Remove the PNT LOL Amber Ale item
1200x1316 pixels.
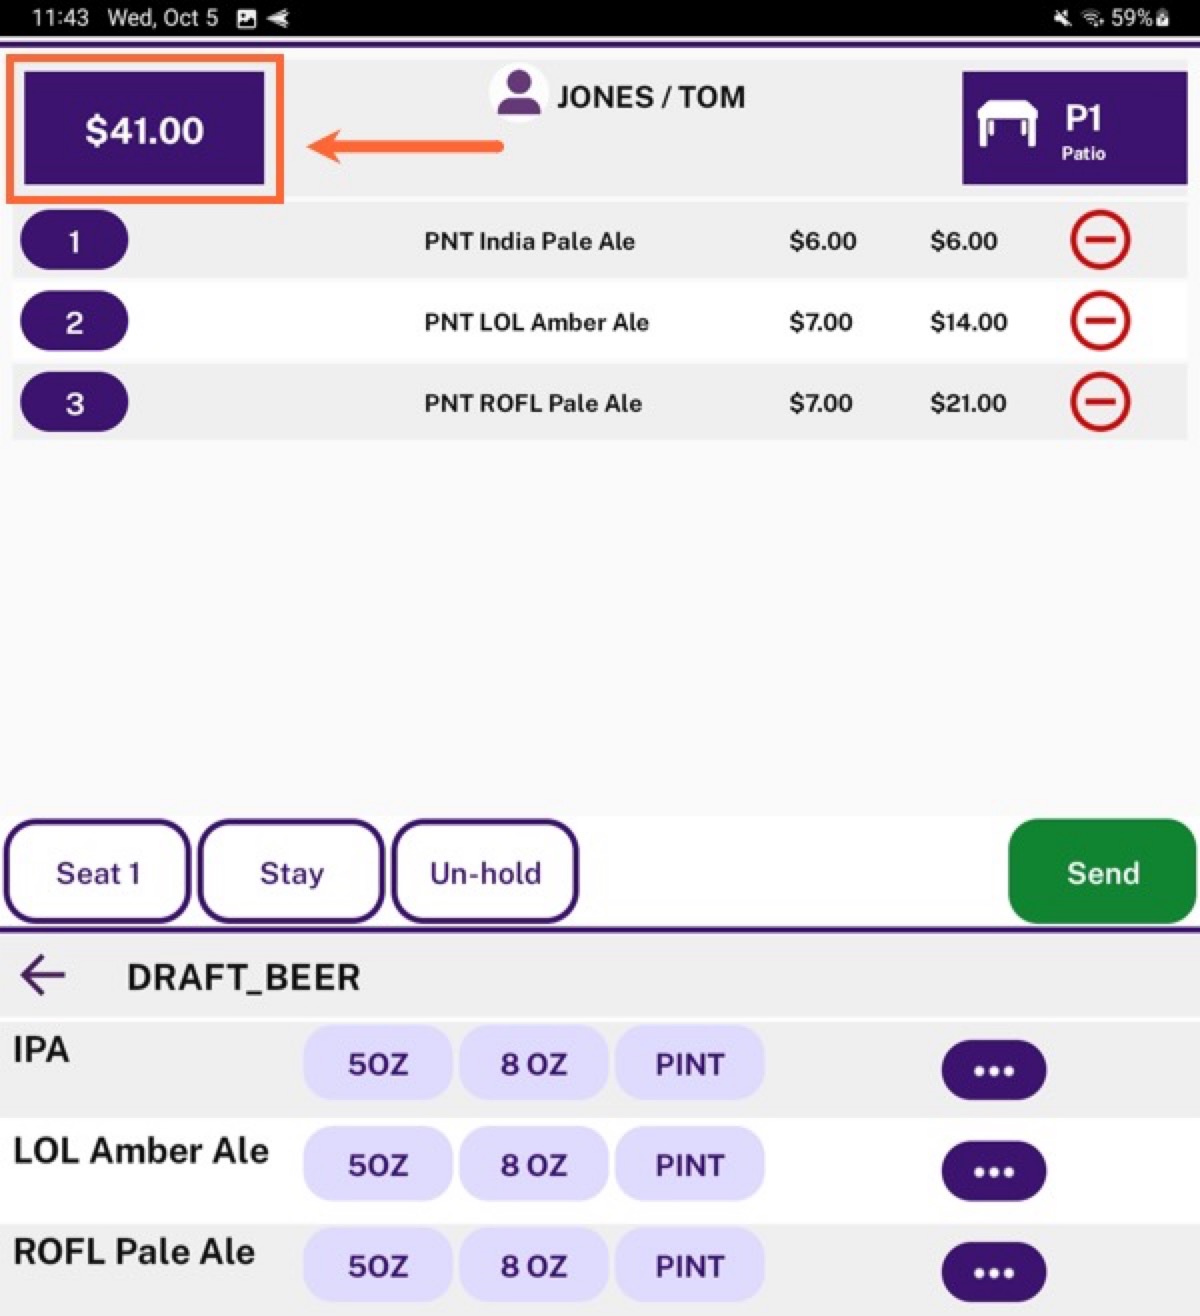[x=1100, y=321]
